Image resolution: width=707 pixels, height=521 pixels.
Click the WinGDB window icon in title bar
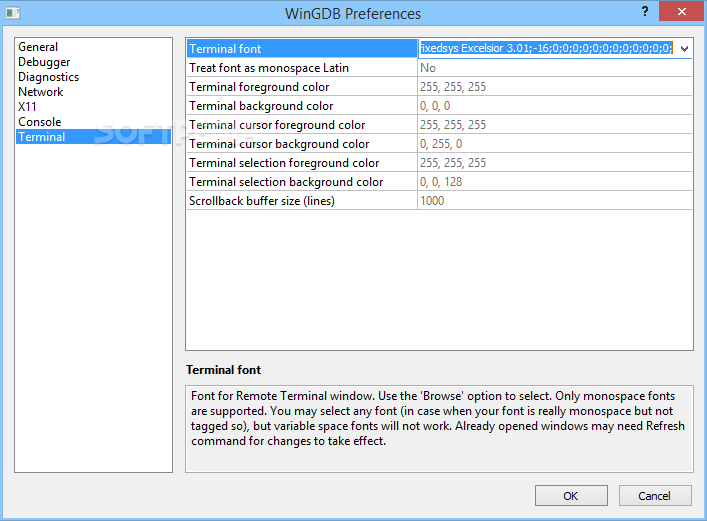click(x=13, y=13)
